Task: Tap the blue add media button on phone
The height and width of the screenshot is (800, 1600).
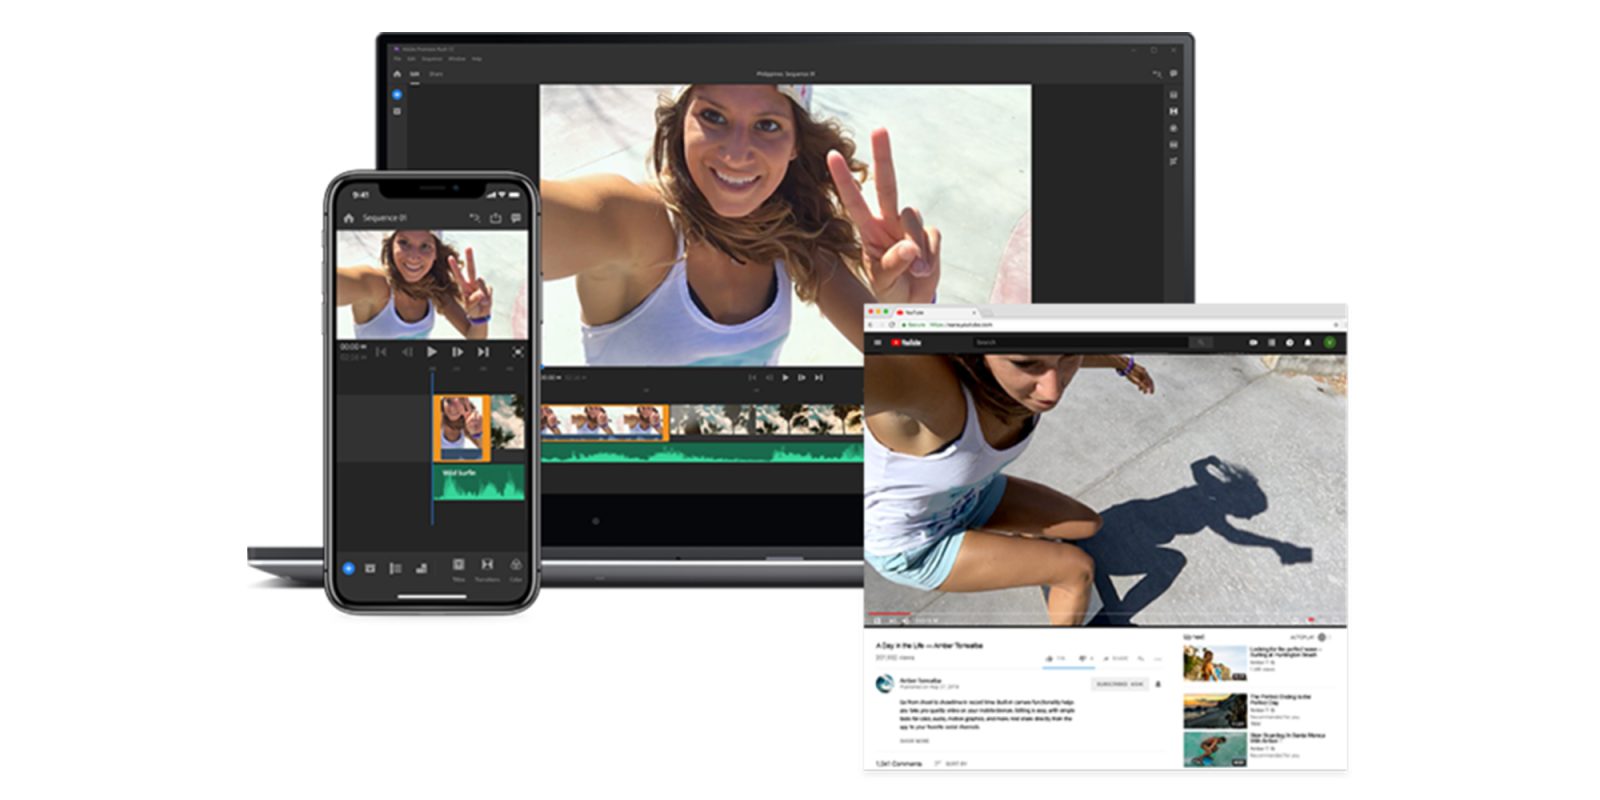Action: pyautogui.click(x=348, y=568)
